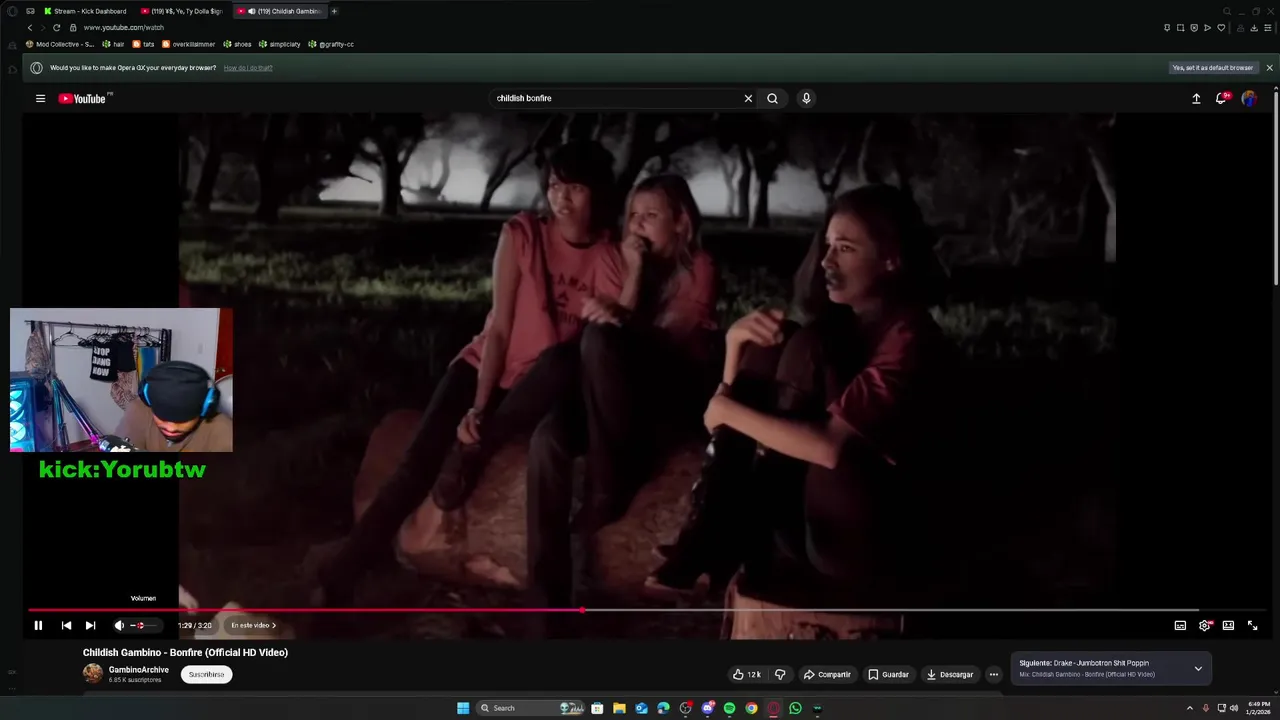Open the 'tats' bookmark
The image size is (1280, 720).
[144, 44]
